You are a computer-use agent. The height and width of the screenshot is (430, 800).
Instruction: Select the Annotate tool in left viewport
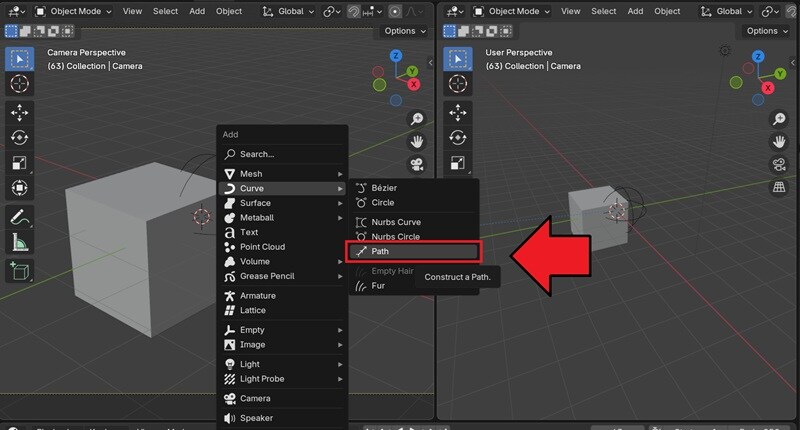coord(19,217)
